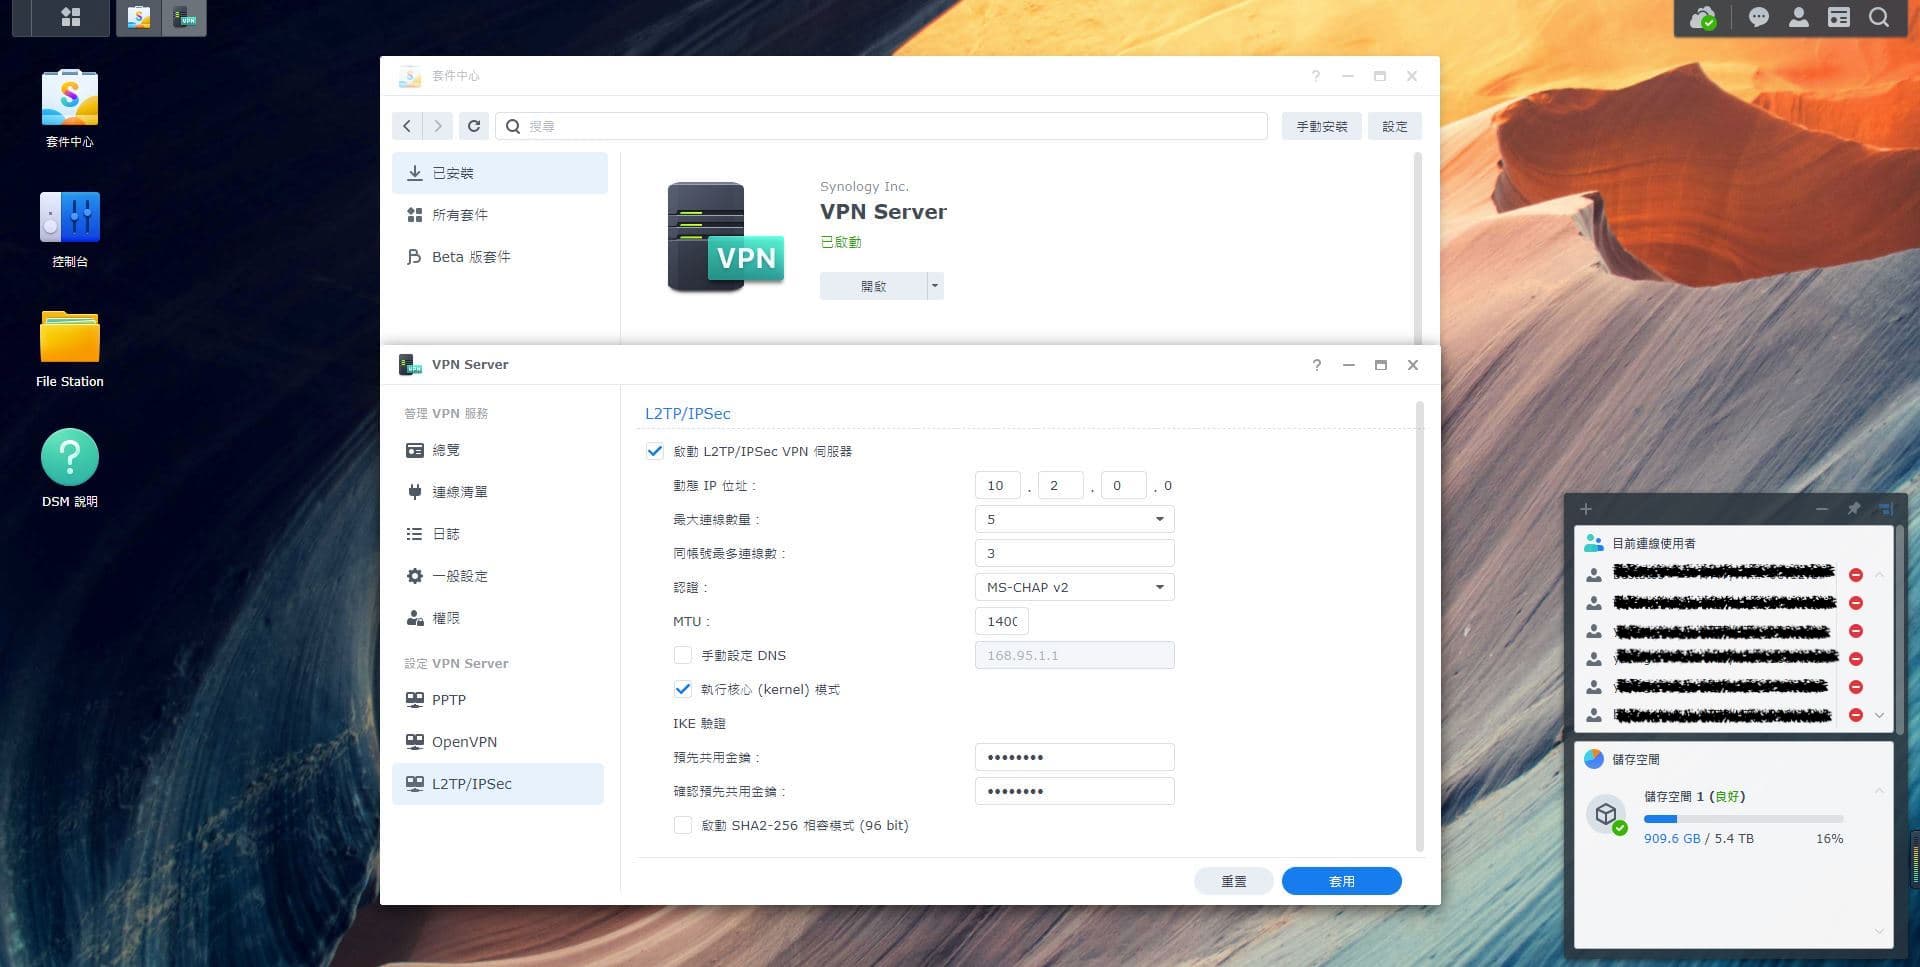Open the cloud upload status icon
This screenshot has width=1920, height=967.
(x=1702, y=18)
